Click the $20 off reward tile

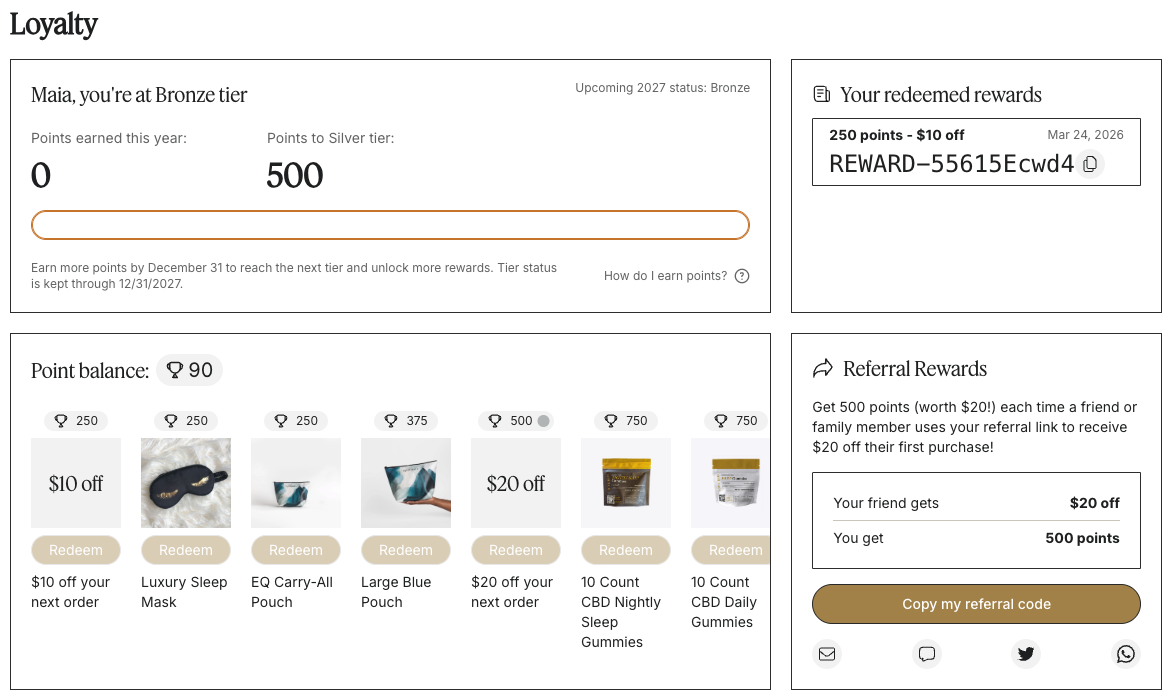516,483
